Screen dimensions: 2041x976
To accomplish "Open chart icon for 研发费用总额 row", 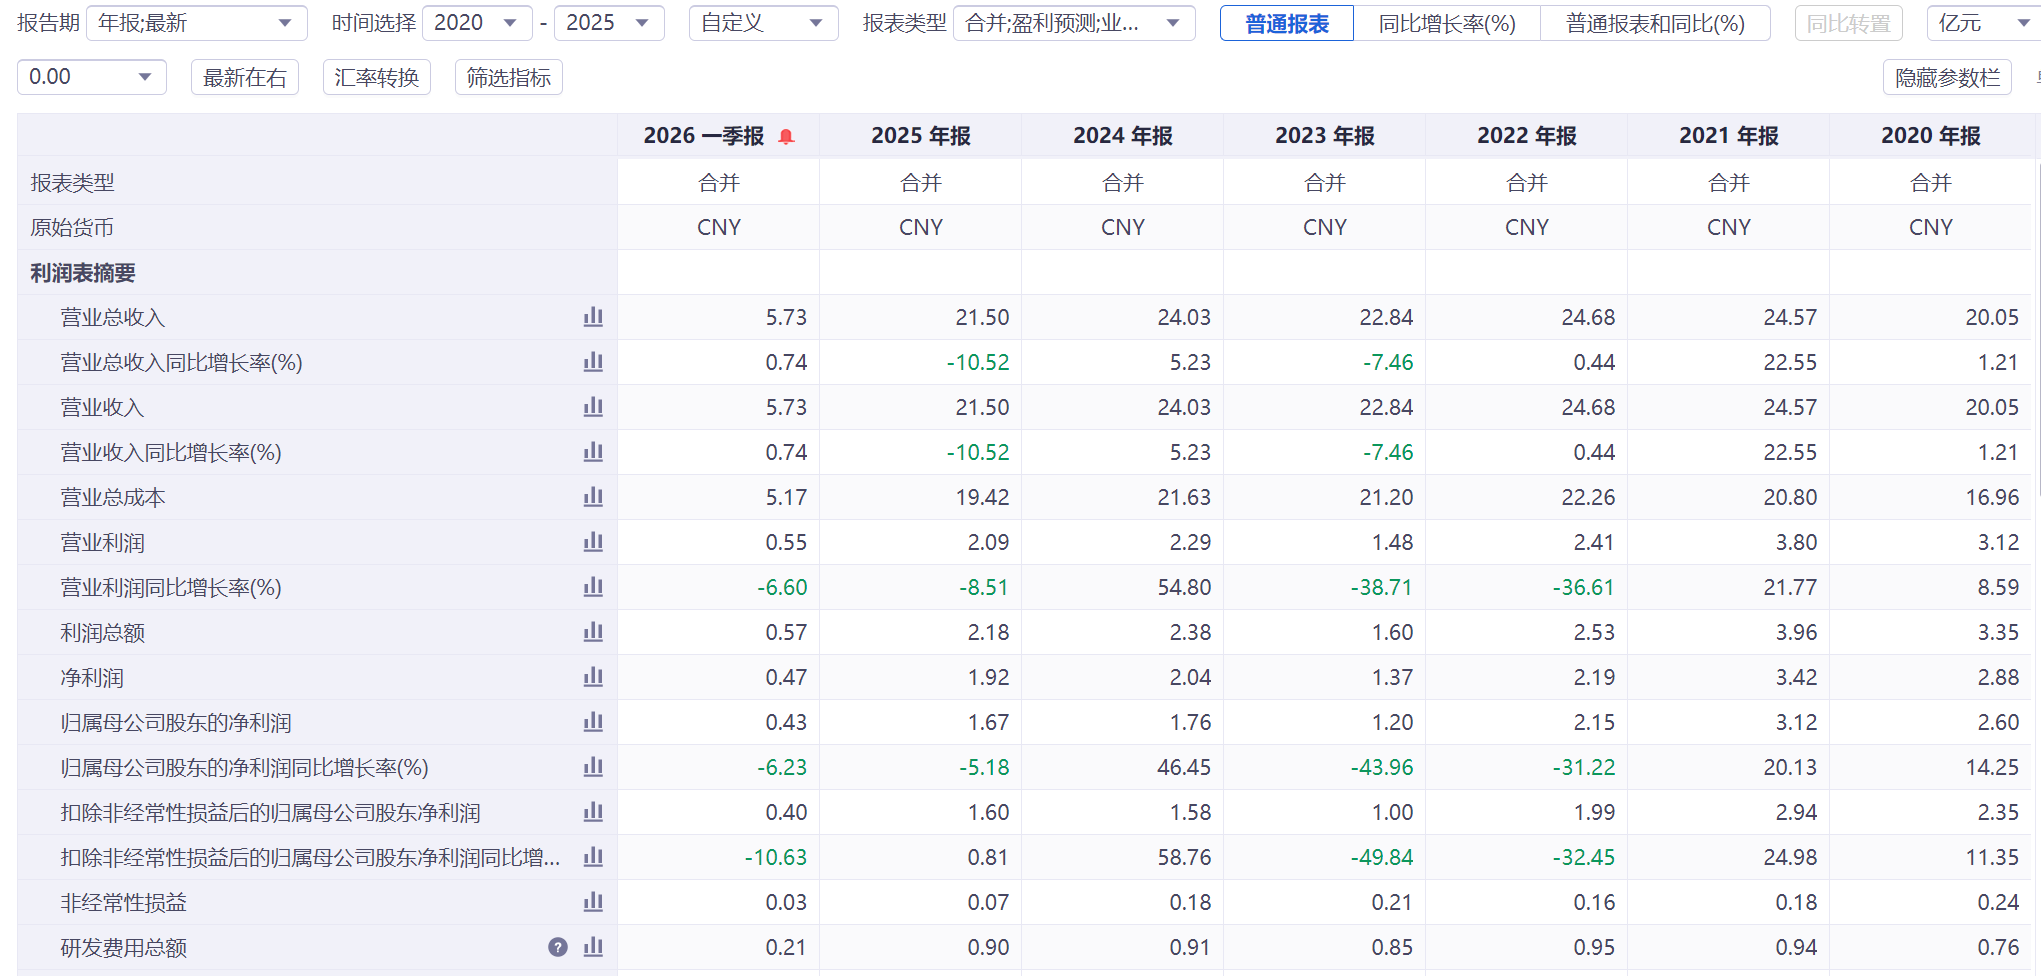I will coord(593,947).
